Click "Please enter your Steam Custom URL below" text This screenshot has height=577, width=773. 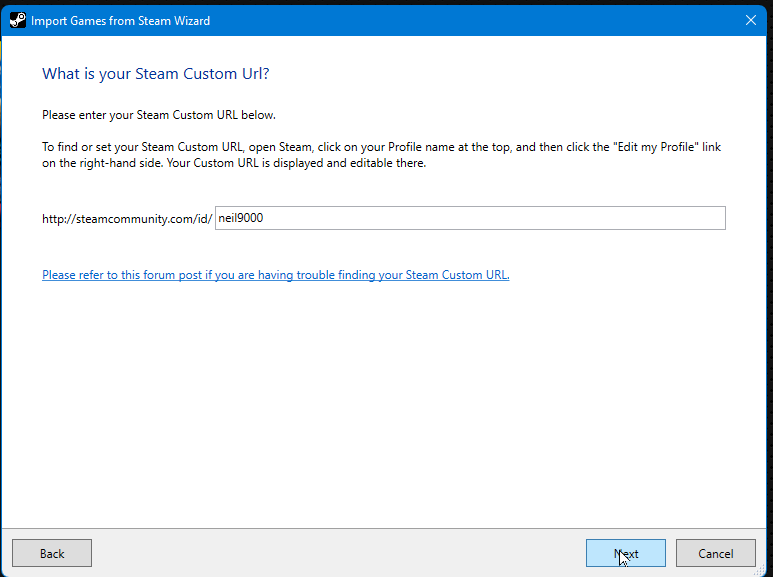point(159,115)
